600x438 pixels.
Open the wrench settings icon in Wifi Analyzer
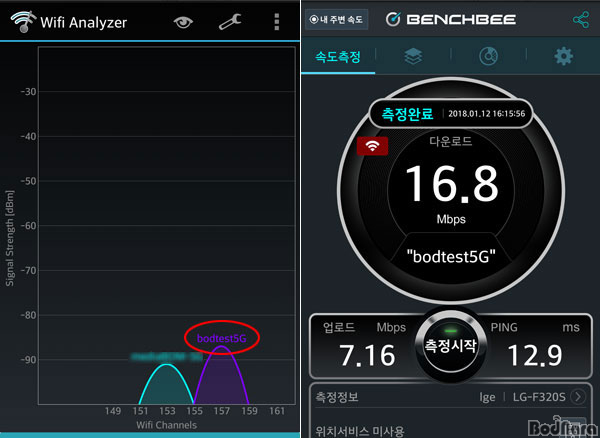point(230,22)
